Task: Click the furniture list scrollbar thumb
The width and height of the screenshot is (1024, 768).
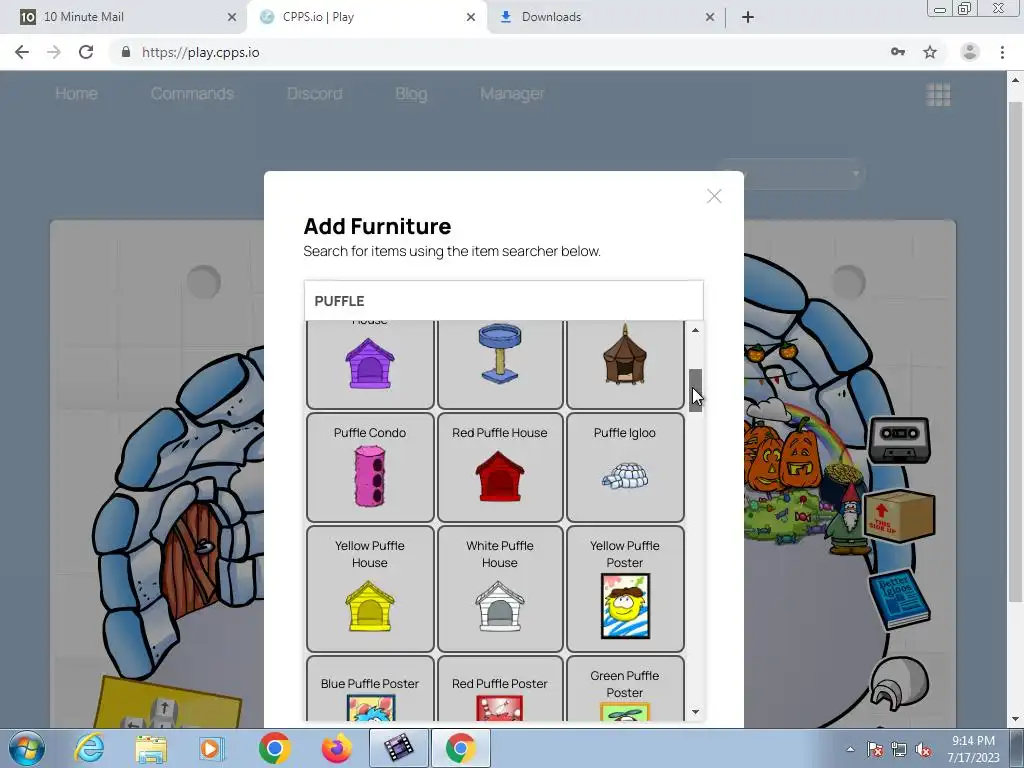Action: tap(696, 390)
